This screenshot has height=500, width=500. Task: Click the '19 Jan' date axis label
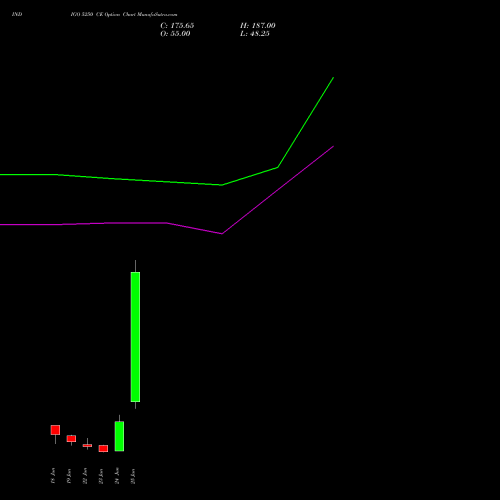(x=69, y=476)
